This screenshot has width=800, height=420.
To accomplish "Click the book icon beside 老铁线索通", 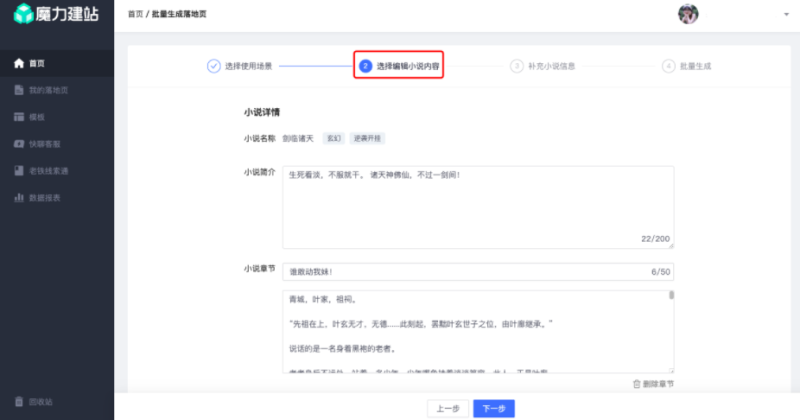I will (19, 170).
